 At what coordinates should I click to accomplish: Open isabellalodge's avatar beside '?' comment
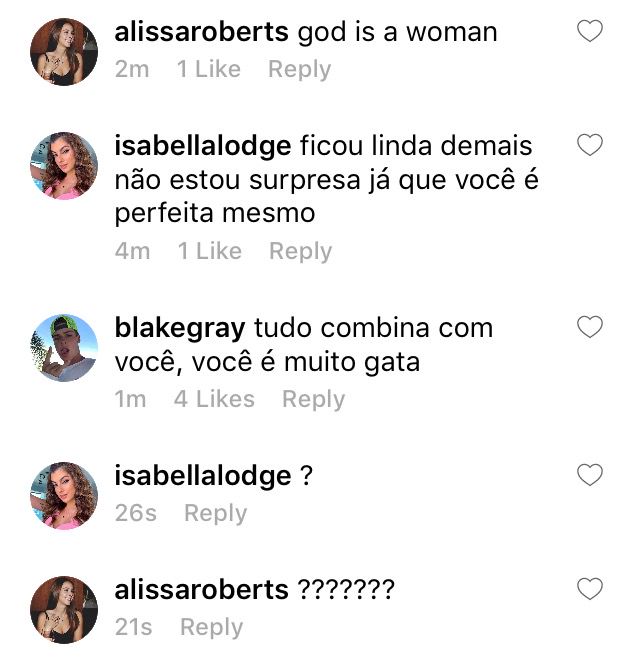64,495
